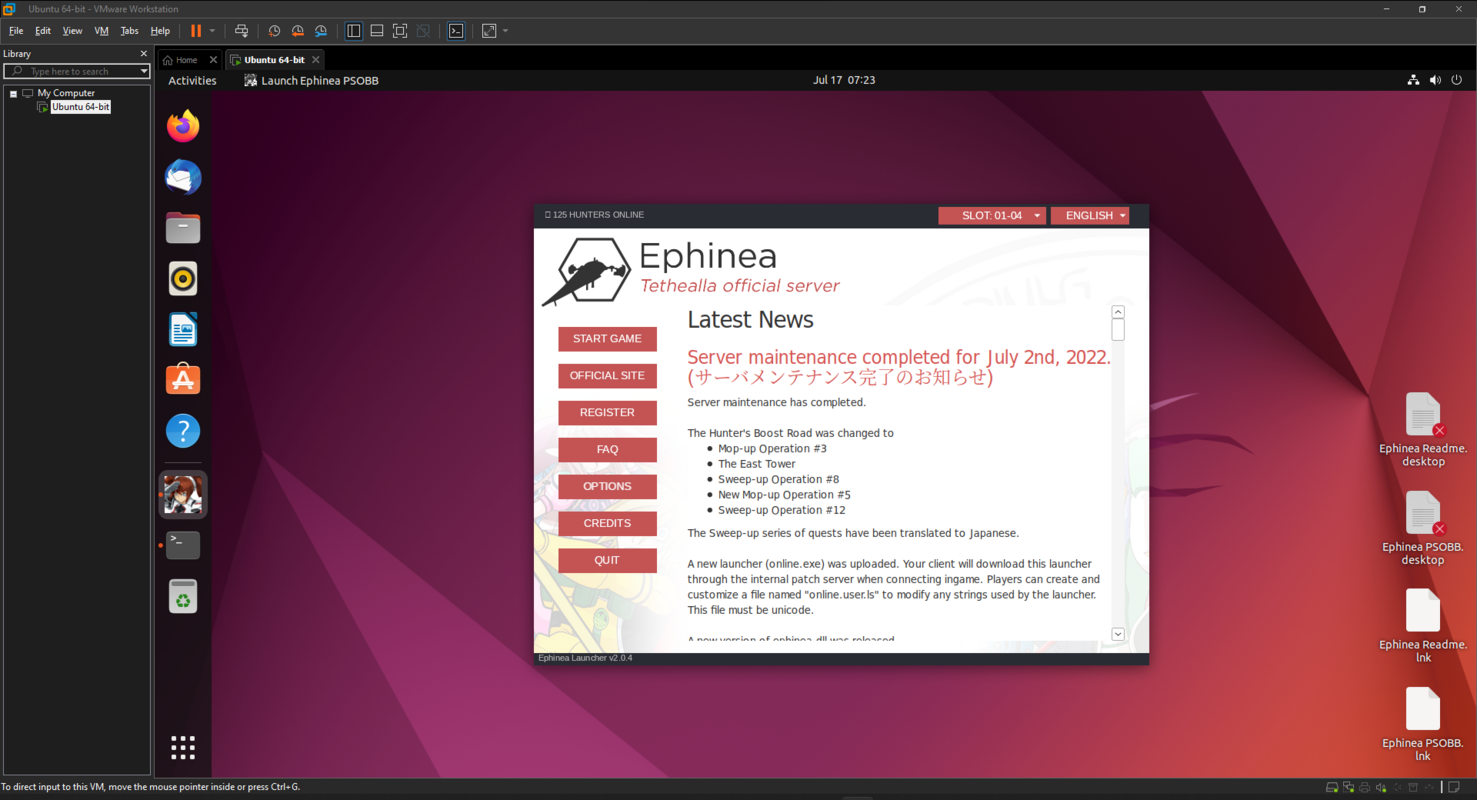Click the sound card status icon
Image resolution: width=1477 pixels, height=800 pixels.
click(1381, 788)
